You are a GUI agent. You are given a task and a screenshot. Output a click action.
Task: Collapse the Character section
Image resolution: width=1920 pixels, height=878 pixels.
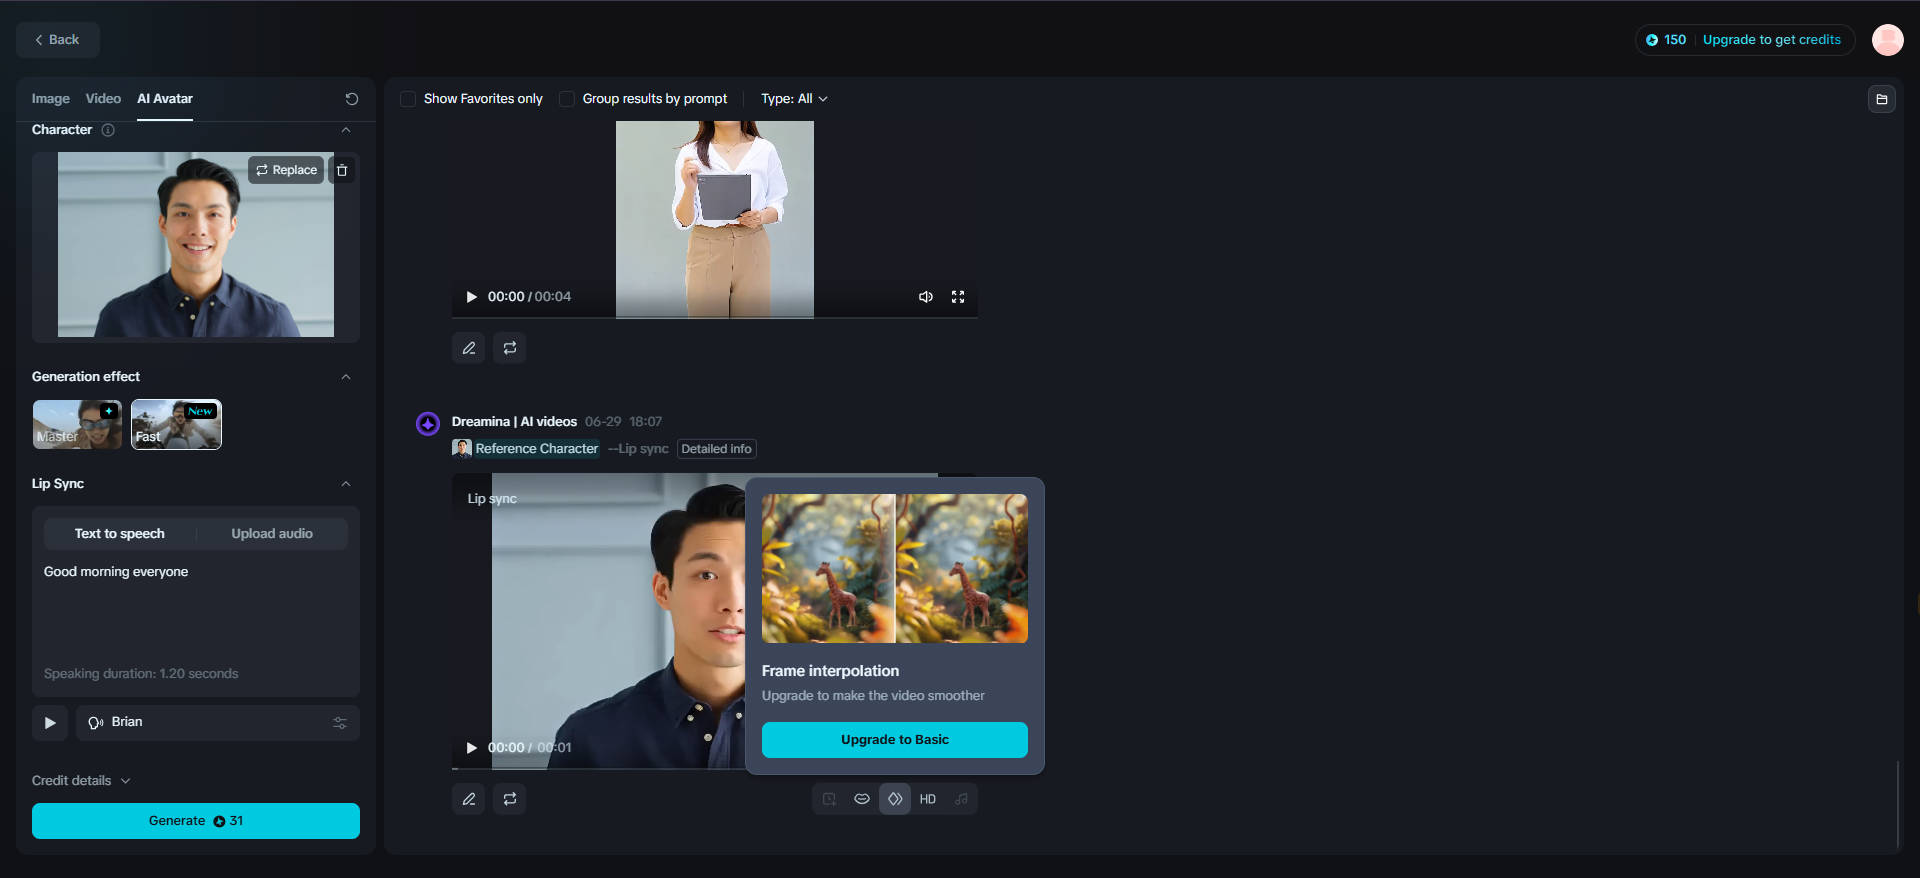click(346, 130)
